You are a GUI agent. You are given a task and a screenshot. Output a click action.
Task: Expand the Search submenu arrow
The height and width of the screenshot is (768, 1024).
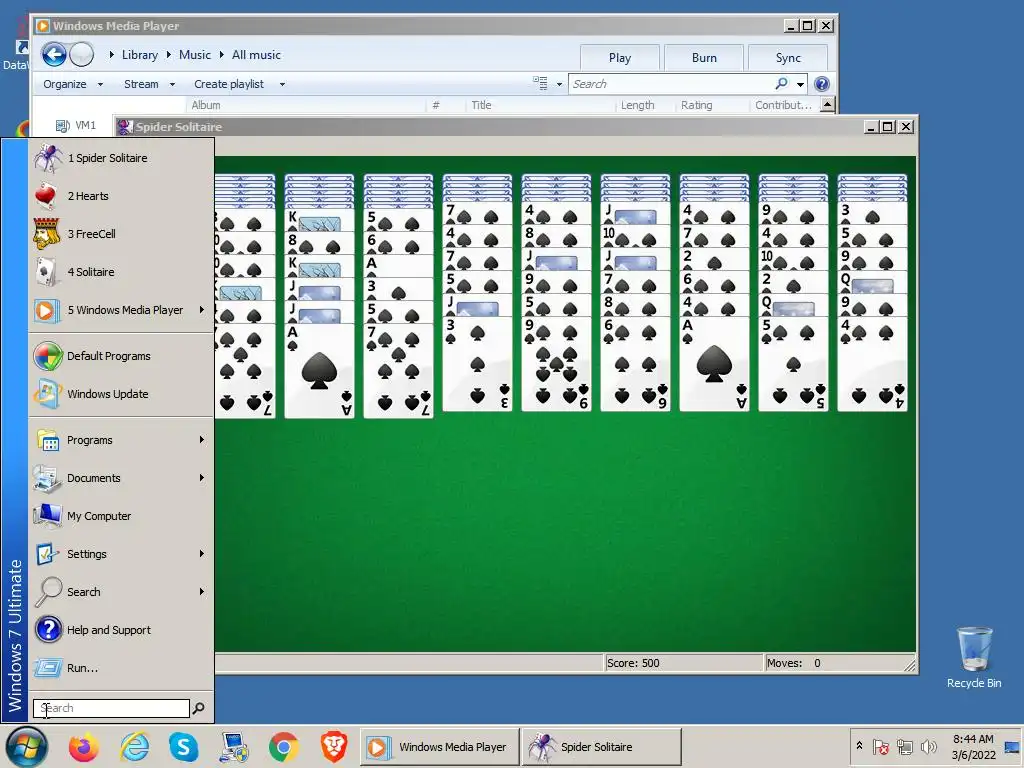202,592
